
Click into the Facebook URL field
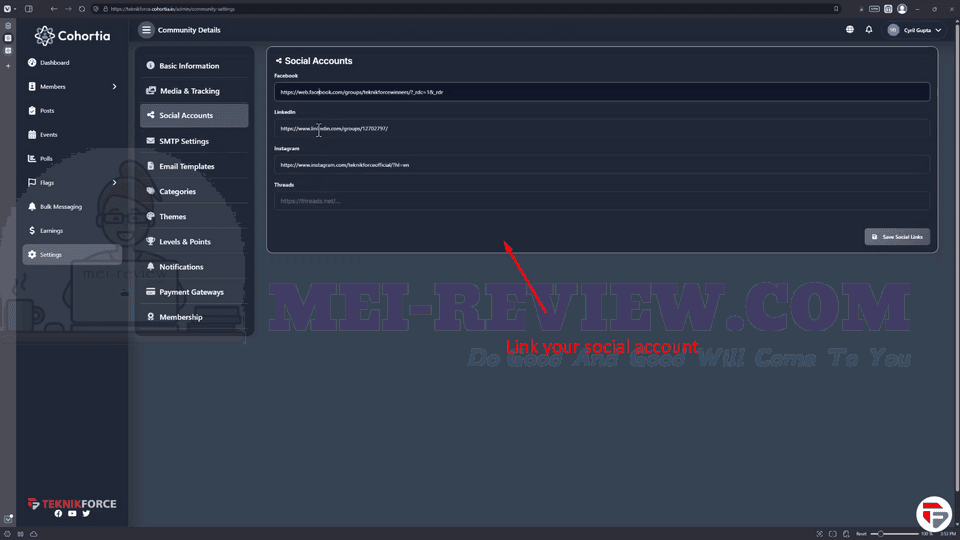[x=602, y=92]
